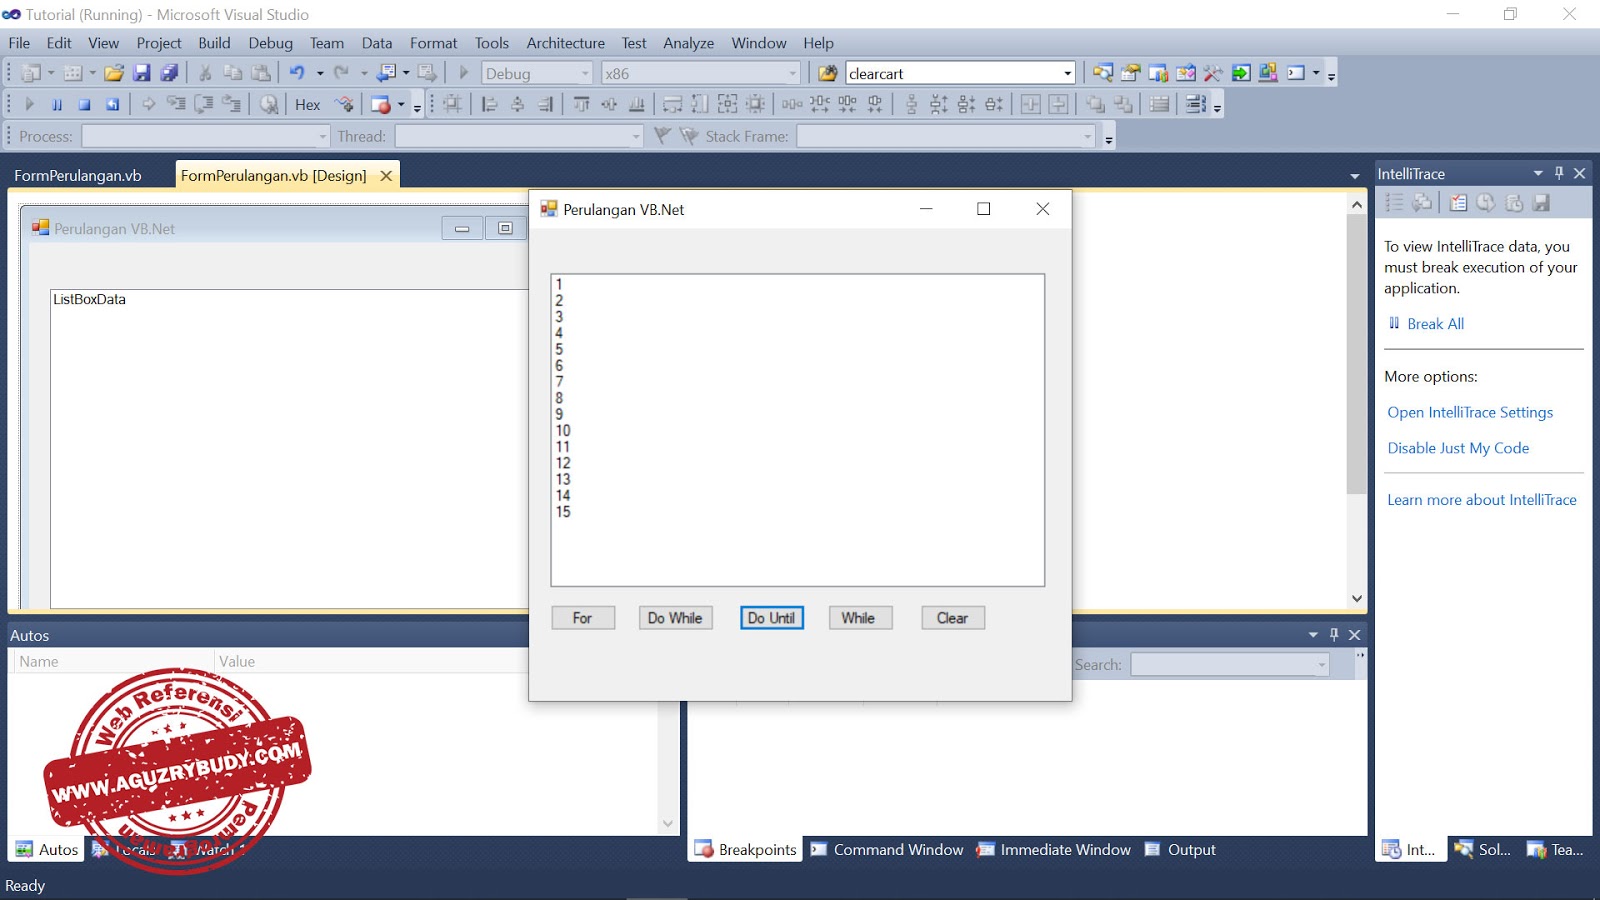The width and height of the screenshot is (1600, 900).
Task: Click the Pause (Break All) debug icon
Action: 57,104
